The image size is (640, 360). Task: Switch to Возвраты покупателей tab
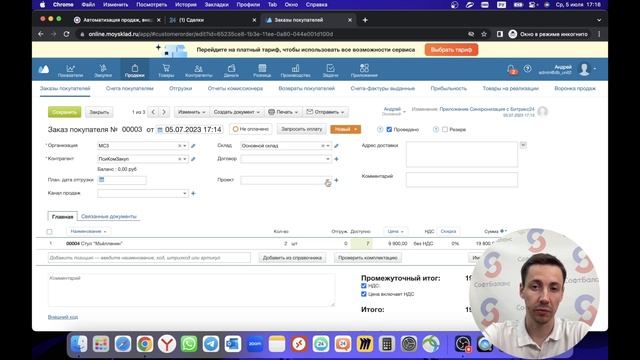click(307, 88)
